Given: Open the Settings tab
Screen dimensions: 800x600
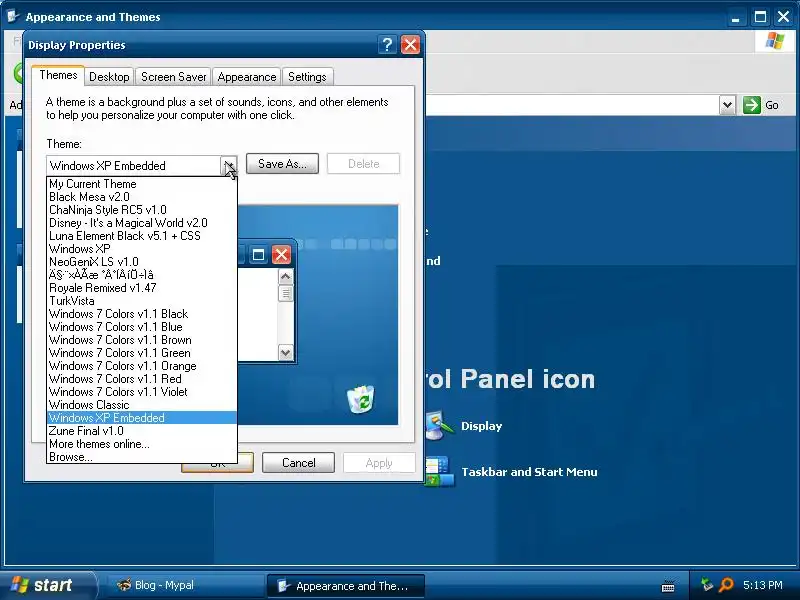Looking at the screenshot, I should (307, 77).
